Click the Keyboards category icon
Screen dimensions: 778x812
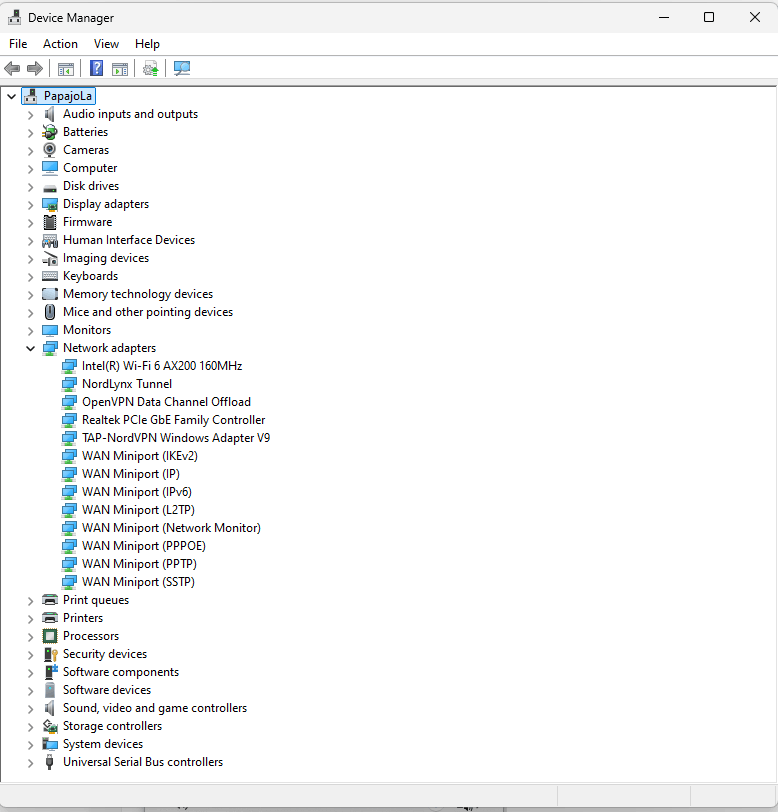[x=50, y=276]
